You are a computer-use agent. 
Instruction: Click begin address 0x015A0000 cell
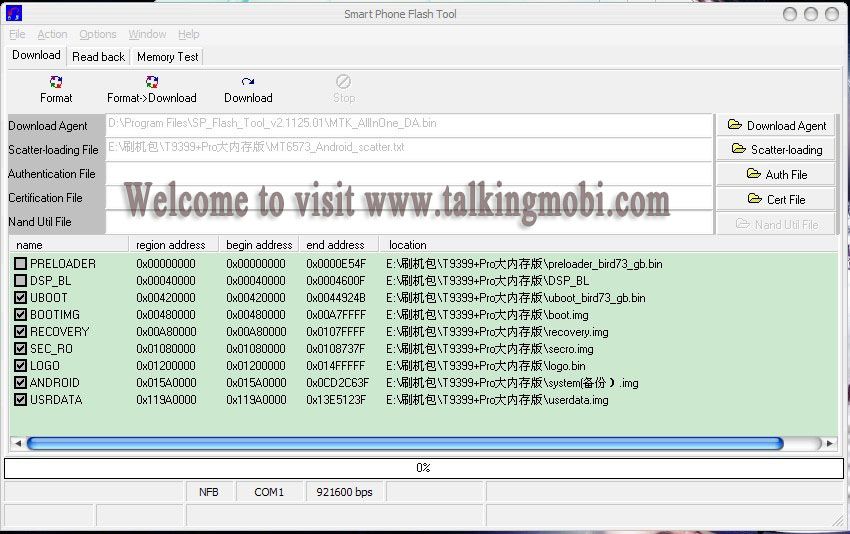(x=256, y=383)
